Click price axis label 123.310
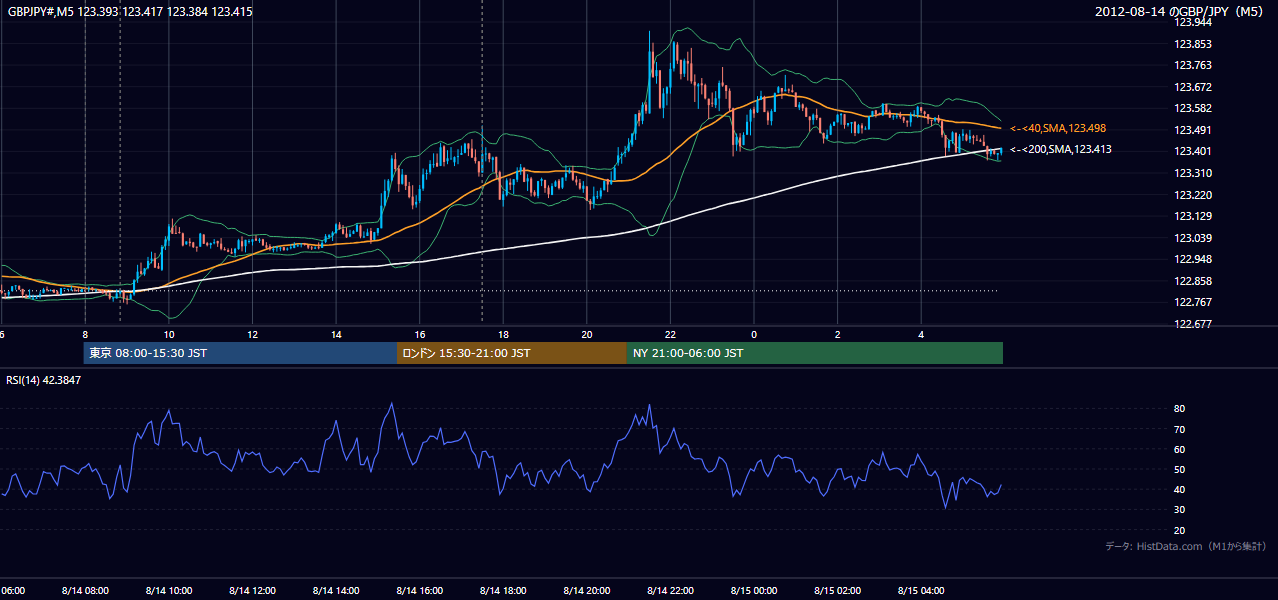The height and width of the screenshot is (600, 1278). 1192,173
